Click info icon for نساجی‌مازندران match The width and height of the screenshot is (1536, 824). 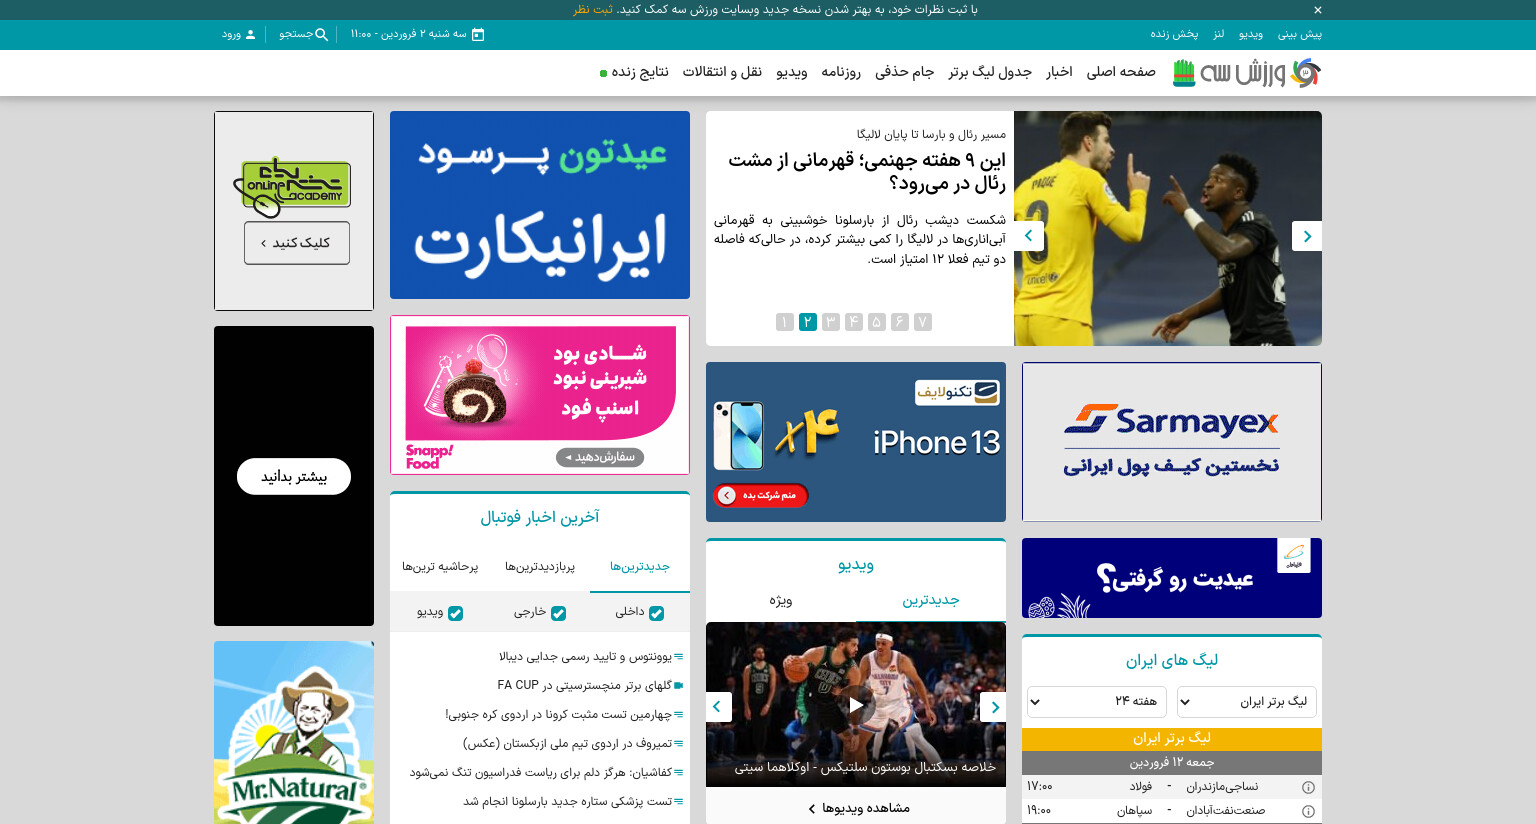pos(1308,787)
